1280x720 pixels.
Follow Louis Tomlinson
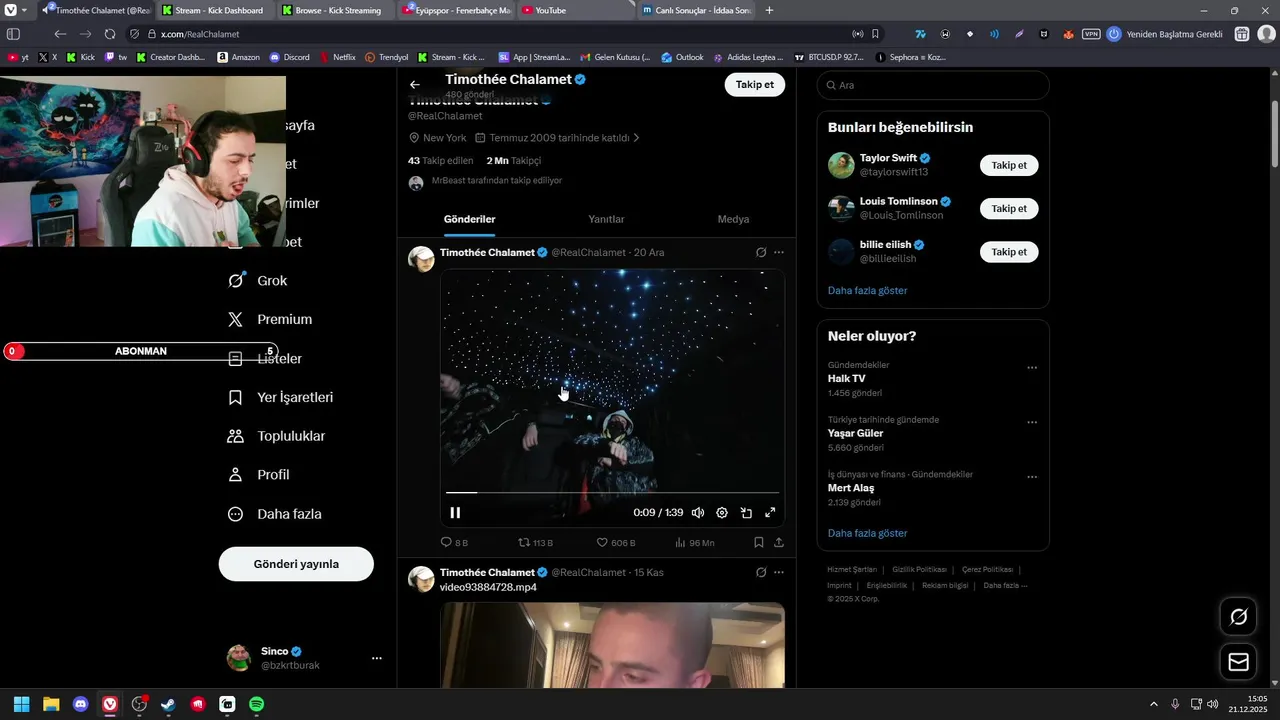[1009, 208]
